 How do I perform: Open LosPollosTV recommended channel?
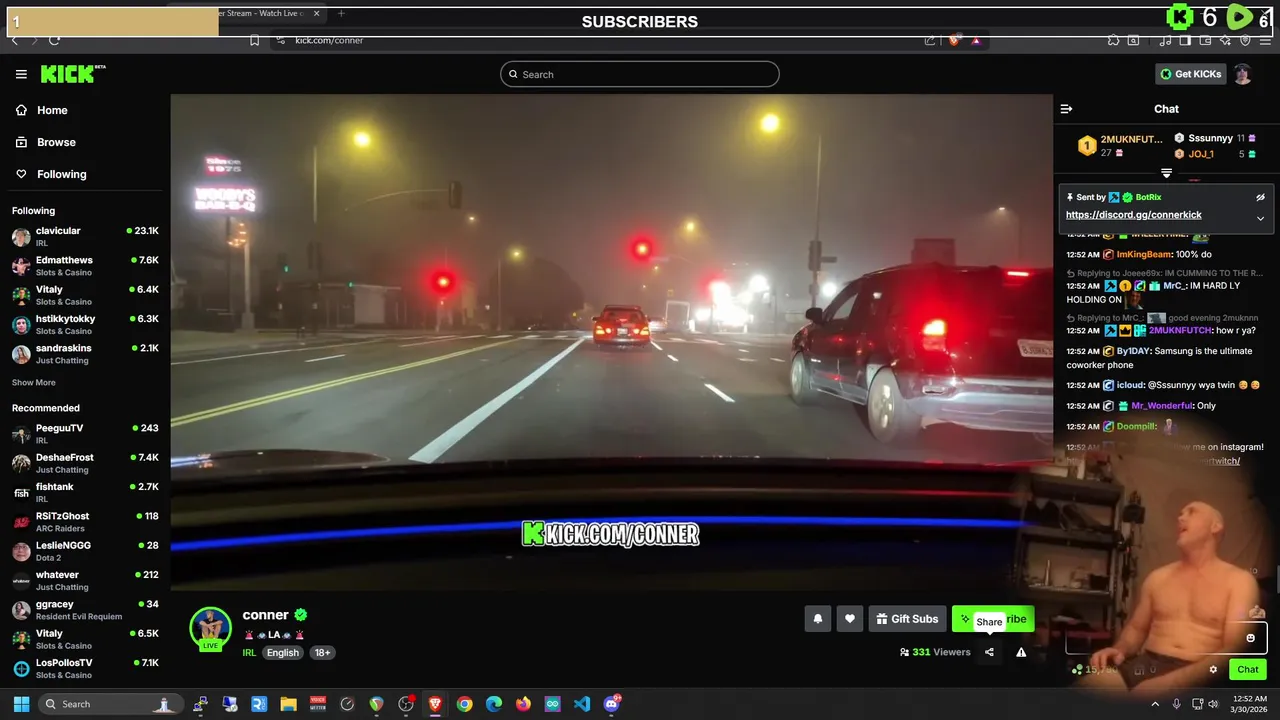pyautogui.click(x=85, y=668)
